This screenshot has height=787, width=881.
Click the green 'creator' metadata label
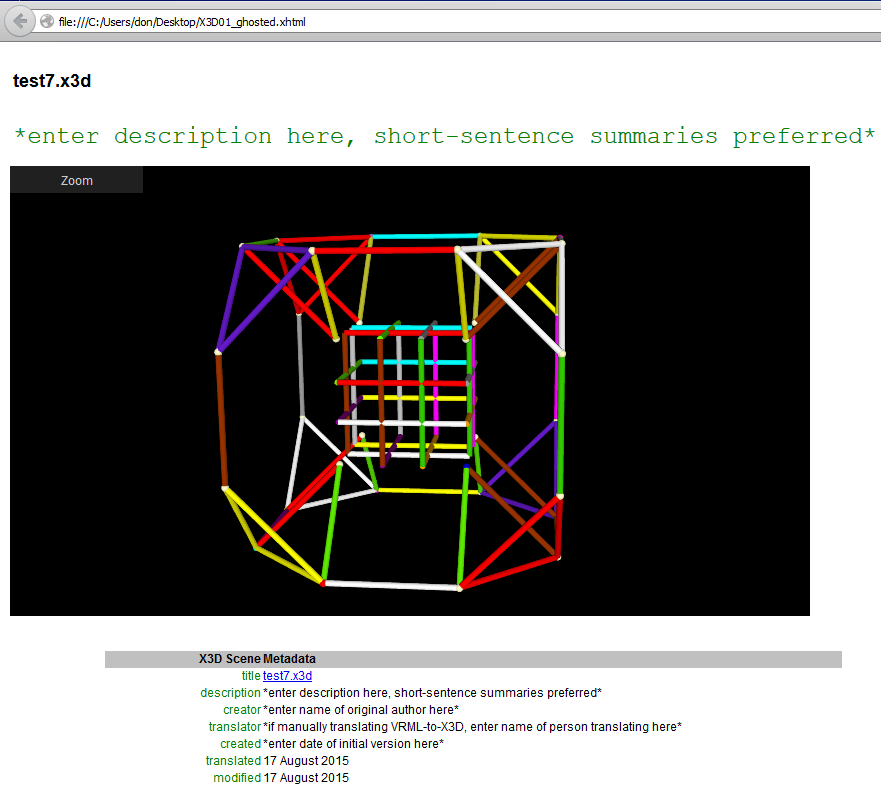pyautogui.click(x=241, y=710)
